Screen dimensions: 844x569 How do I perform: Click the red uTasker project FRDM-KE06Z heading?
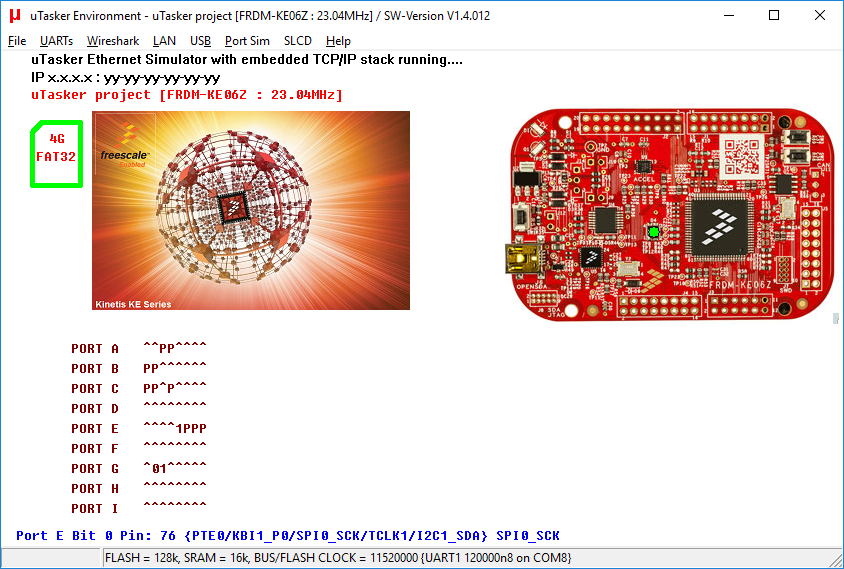point(187,95)
